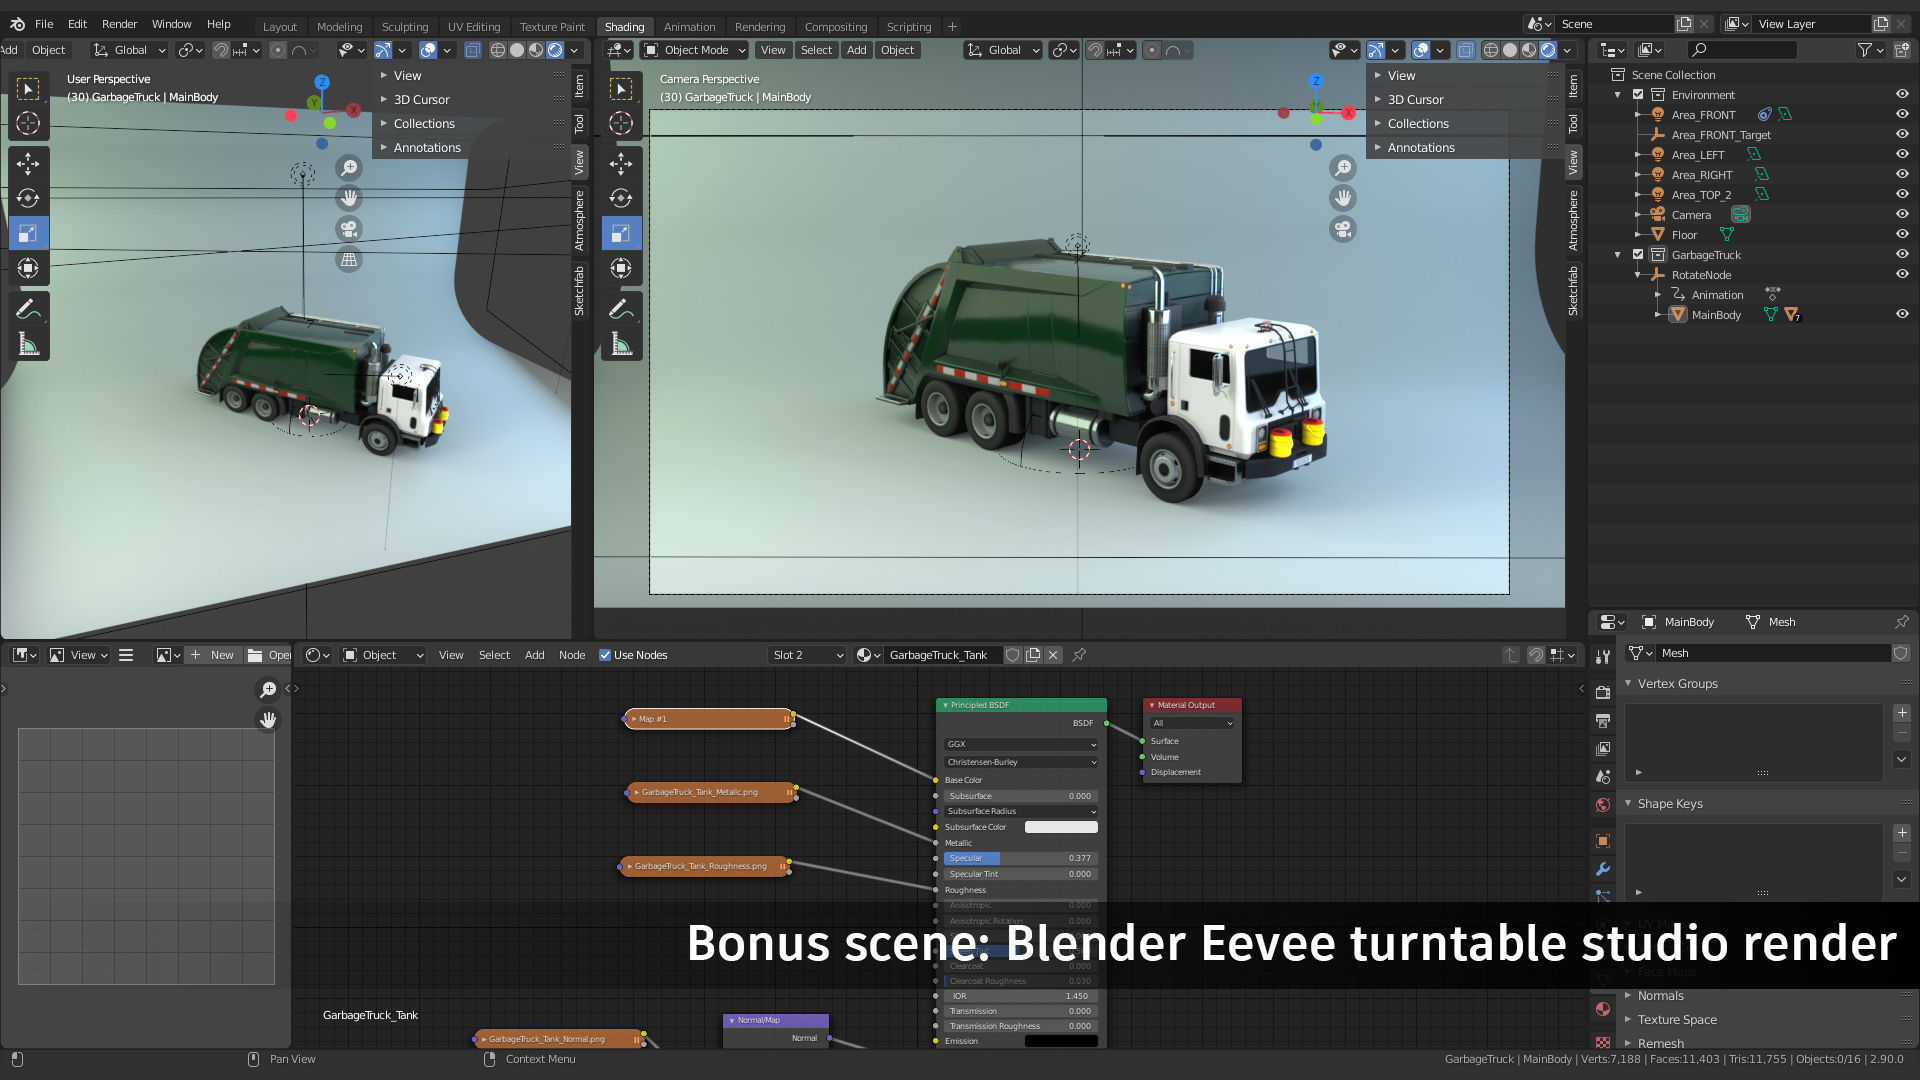Switch to the Animation workspace tab
The image size is (1920, 1080).
(689, 27)
